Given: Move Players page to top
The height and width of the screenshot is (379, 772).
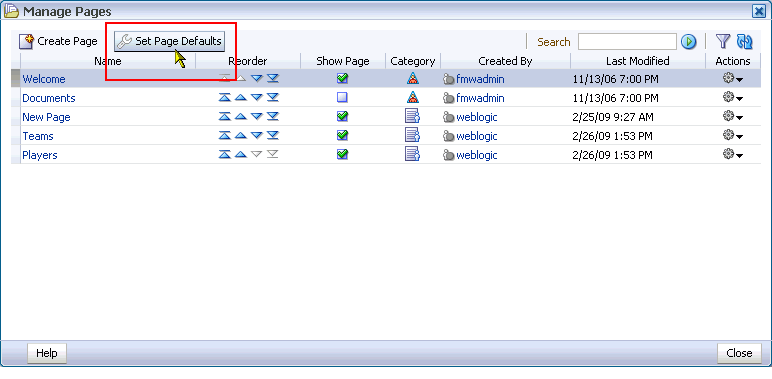Looking at the screenshot, I should click(x=225, y=155).
